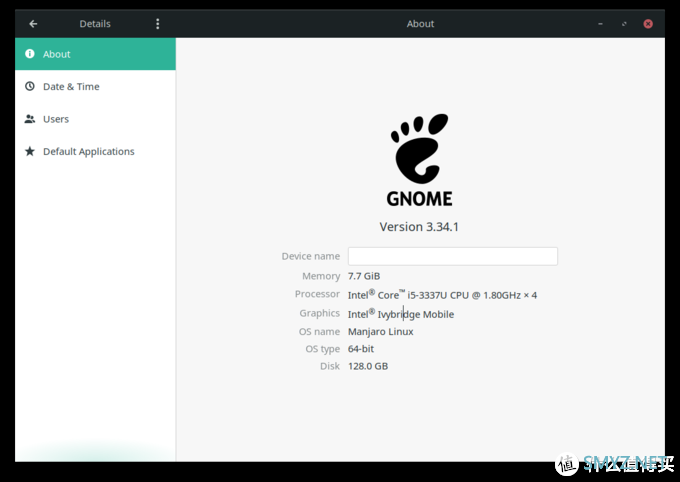Close the Details window
This screenshot has height=482, width=680.
pyautogui.click(x=648, y=24)
